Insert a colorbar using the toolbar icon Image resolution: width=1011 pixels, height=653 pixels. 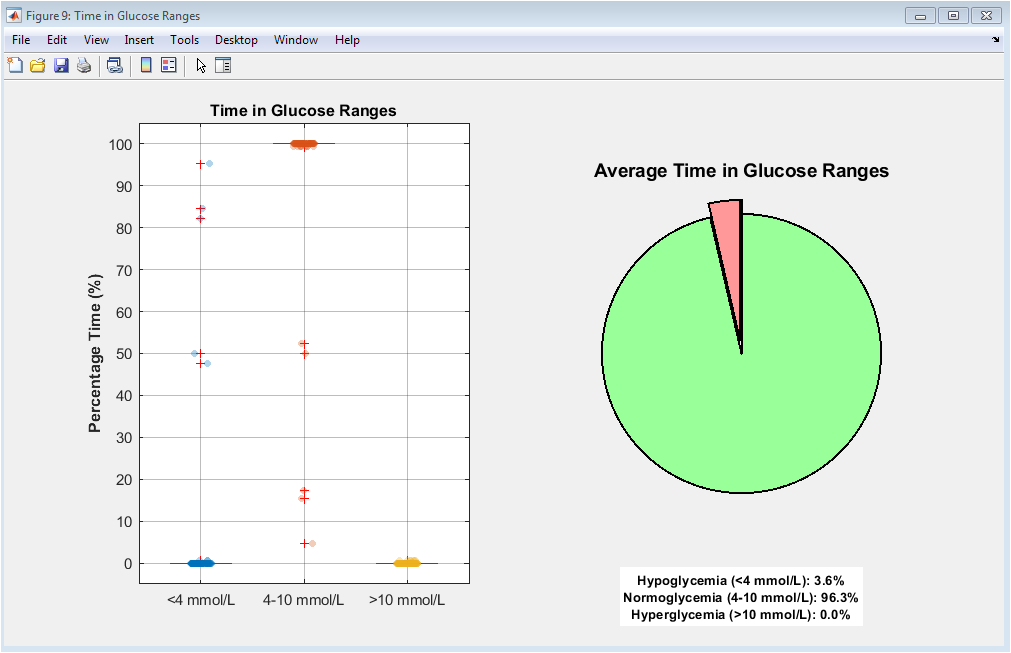tap(146, 66)
